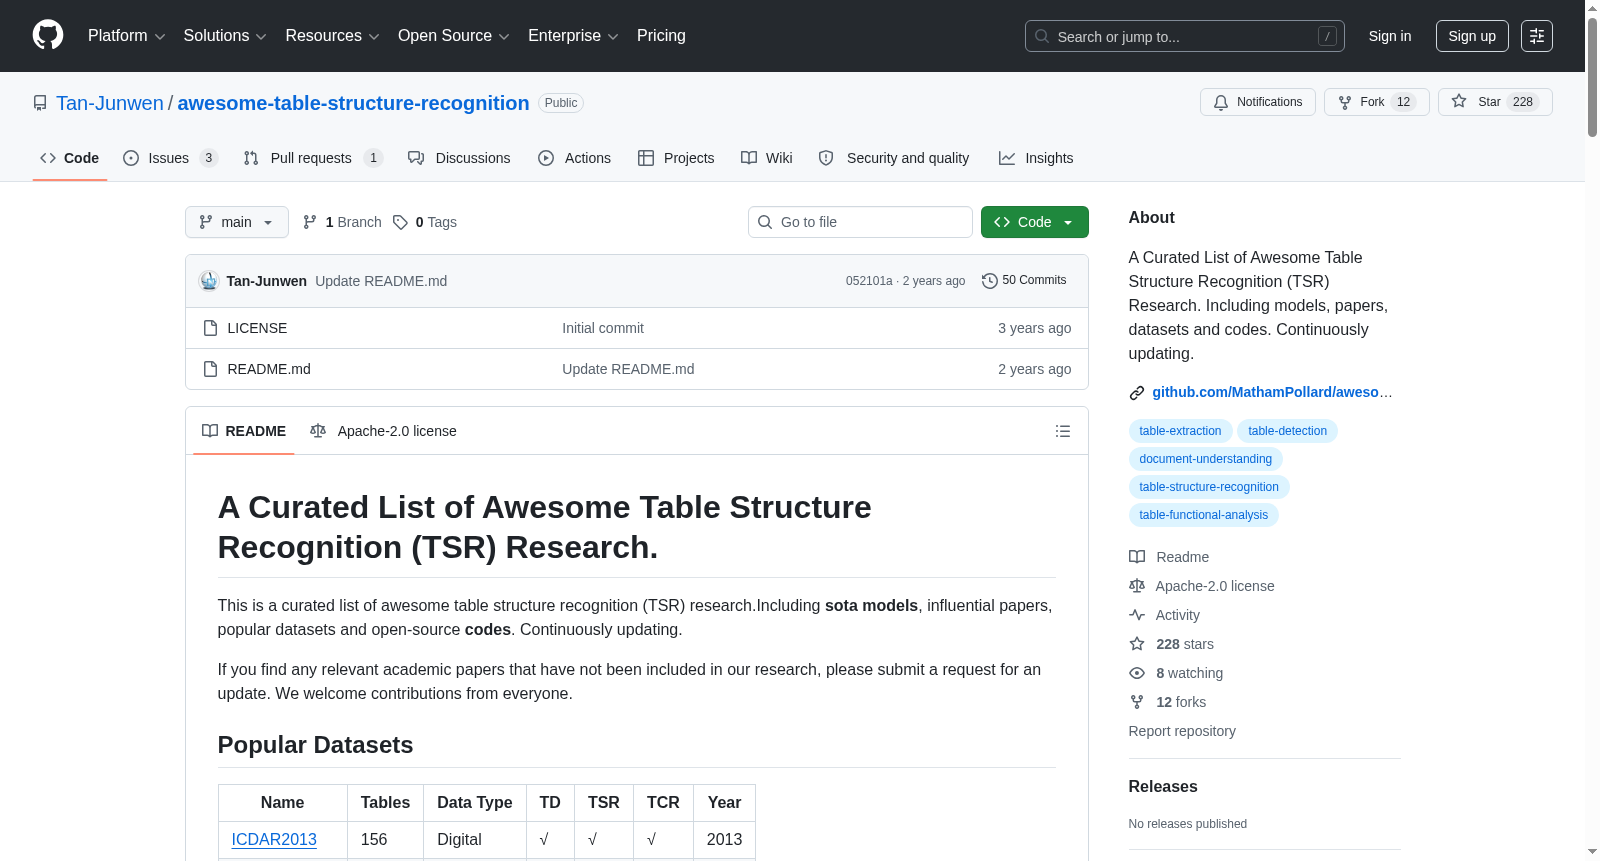Open awesome-table-structure-recognition repository link
Screen dimensions: 1600x861
(353, 103)
